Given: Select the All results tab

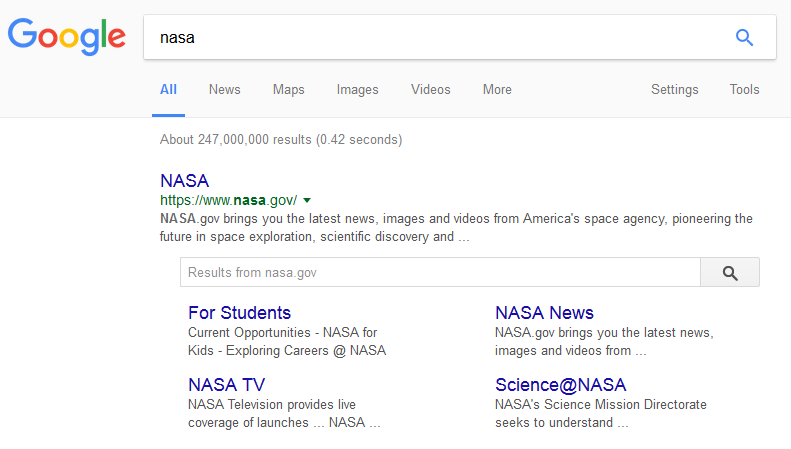Looking at the screenshot, I should pyautogui.click(x=168, y=90).
